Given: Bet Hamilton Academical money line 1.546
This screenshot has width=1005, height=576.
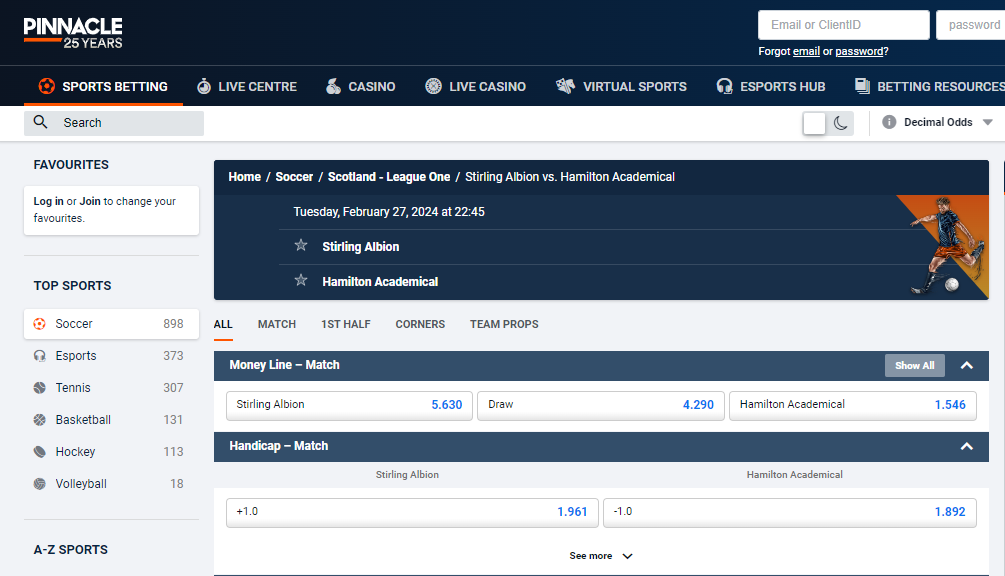Looking at the screenshot, I should [853, 405].
